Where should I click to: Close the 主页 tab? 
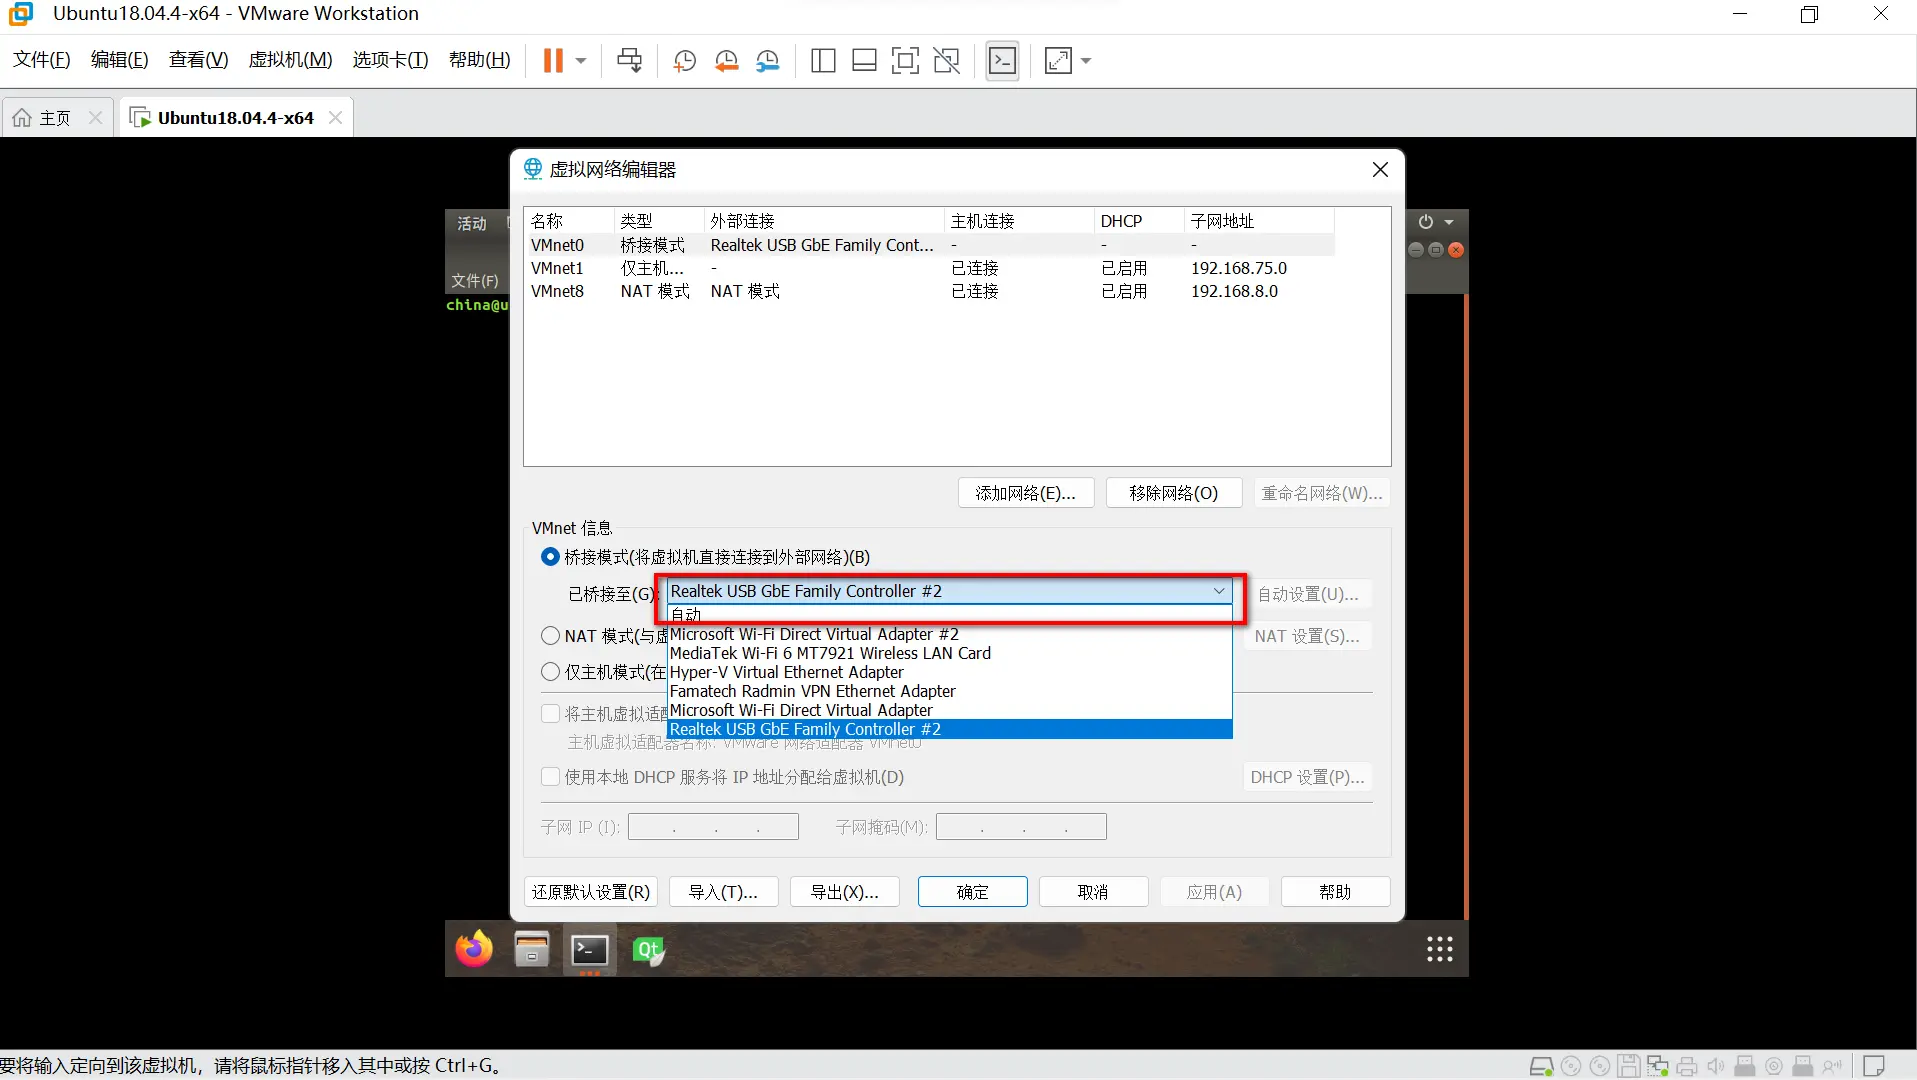coord(96,118)
